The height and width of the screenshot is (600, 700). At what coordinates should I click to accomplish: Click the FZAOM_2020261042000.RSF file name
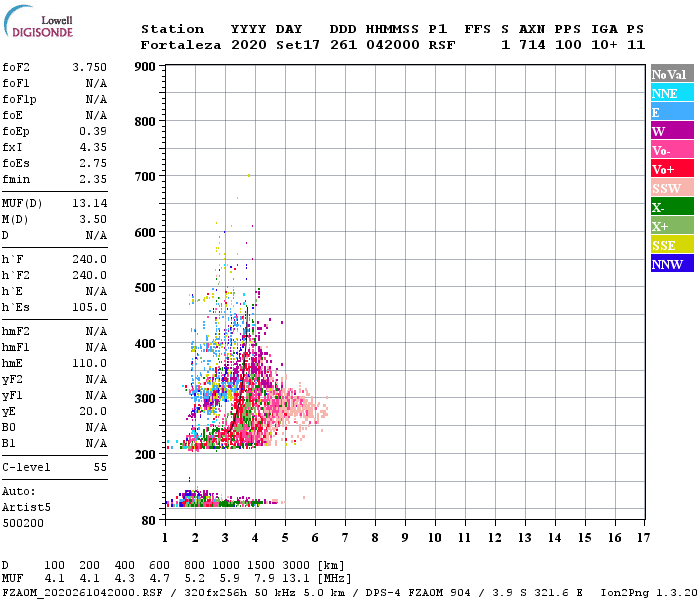click(82, 593)
